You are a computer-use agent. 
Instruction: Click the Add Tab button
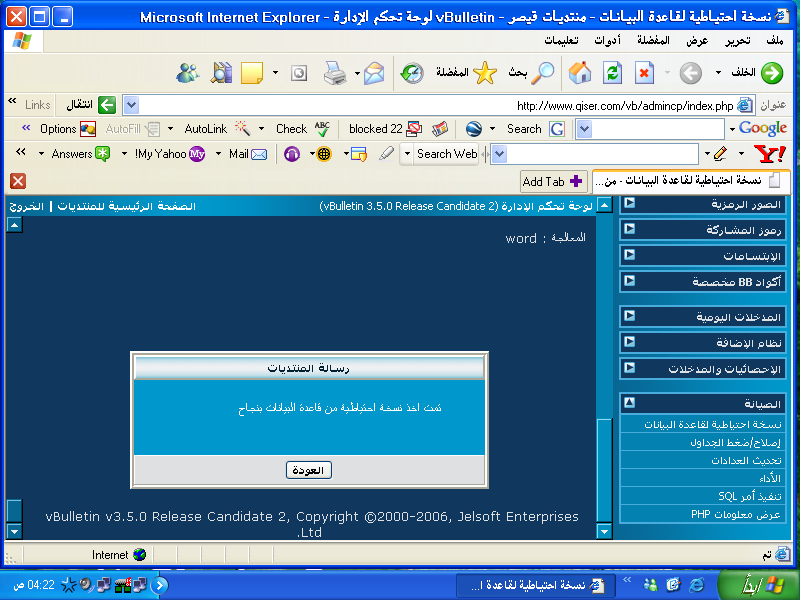(x=553, y=181)
